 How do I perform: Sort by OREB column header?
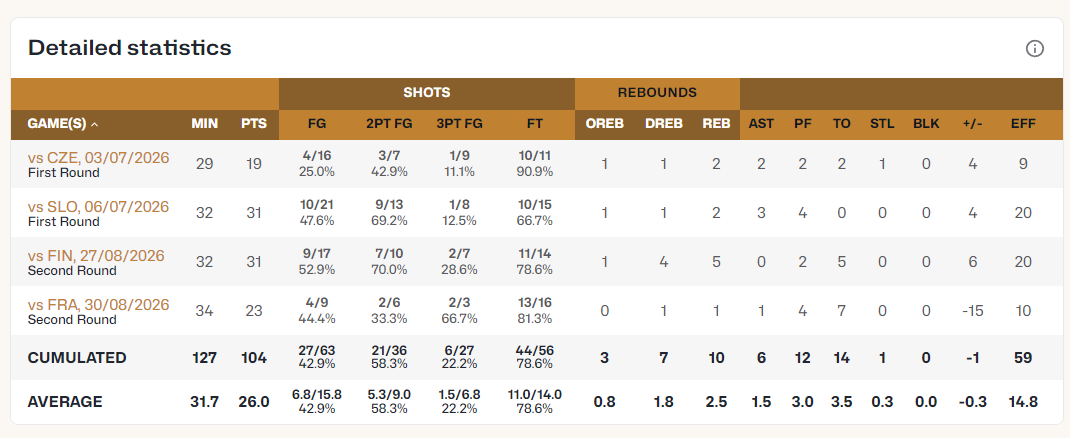pos(605,124)
